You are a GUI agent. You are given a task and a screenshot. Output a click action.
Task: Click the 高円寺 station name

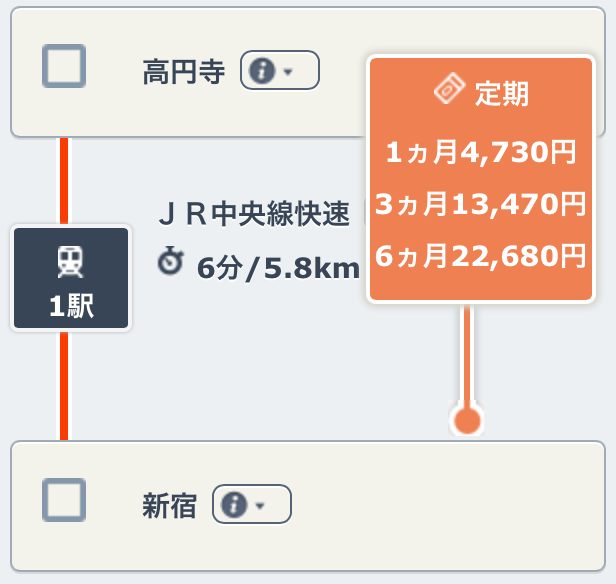(x=183, y=72)
